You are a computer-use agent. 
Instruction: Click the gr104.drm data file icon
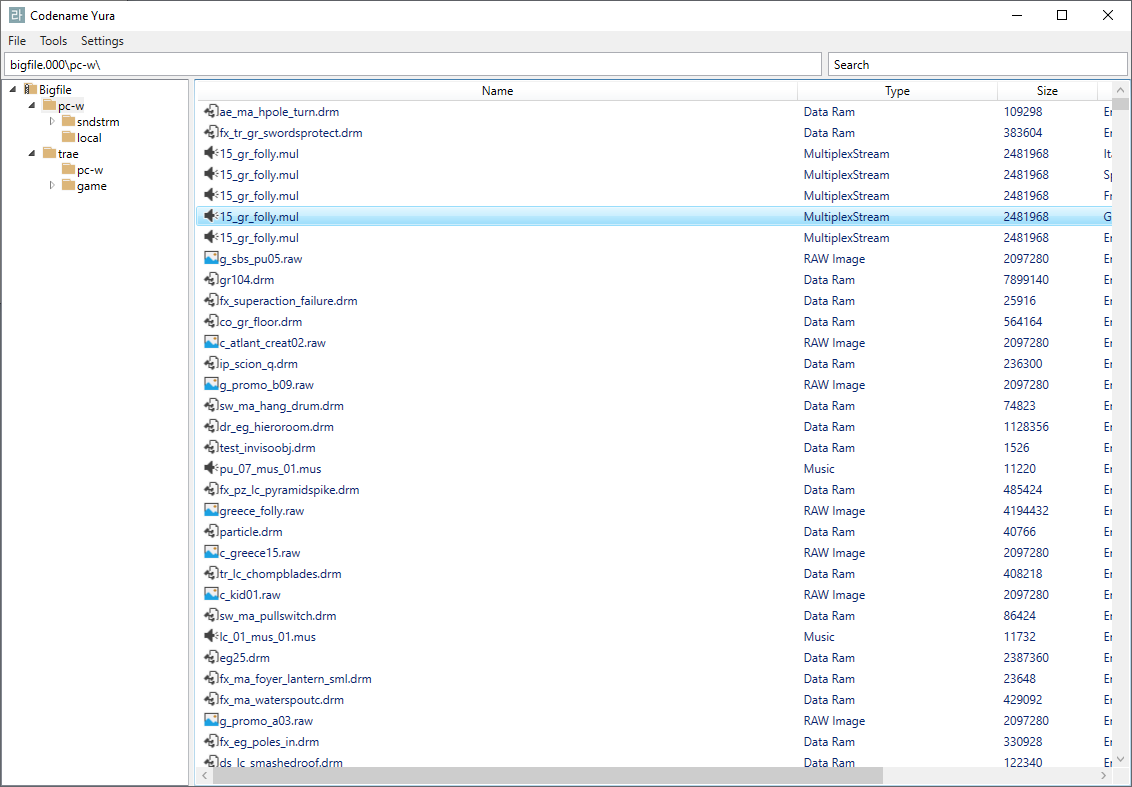point(211,280)
